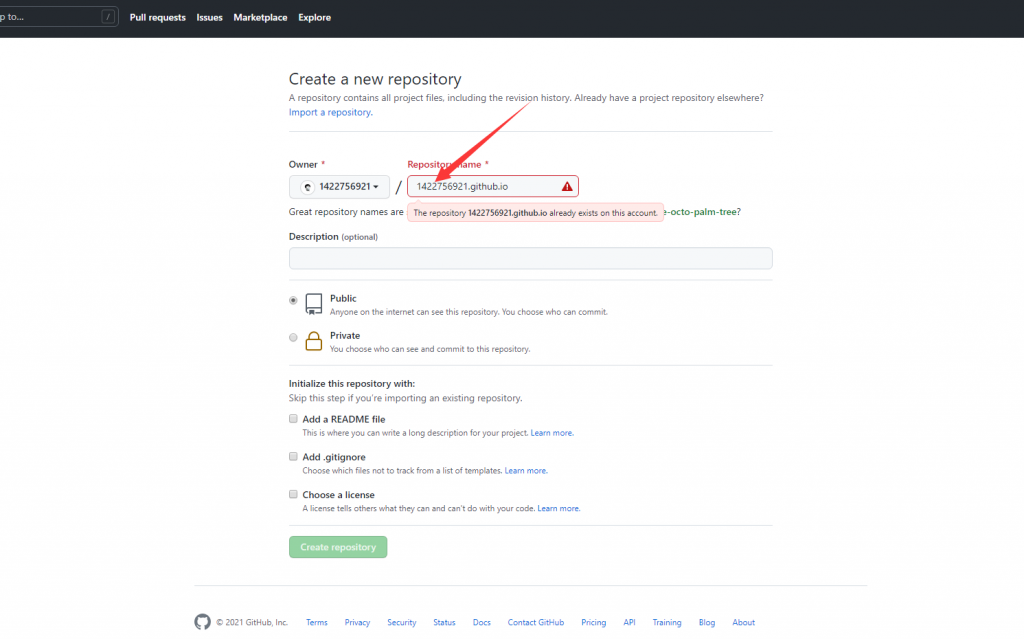The image size is (1024, 639).
Task: Check the Add .gitignore option
Action: point(293,457)
